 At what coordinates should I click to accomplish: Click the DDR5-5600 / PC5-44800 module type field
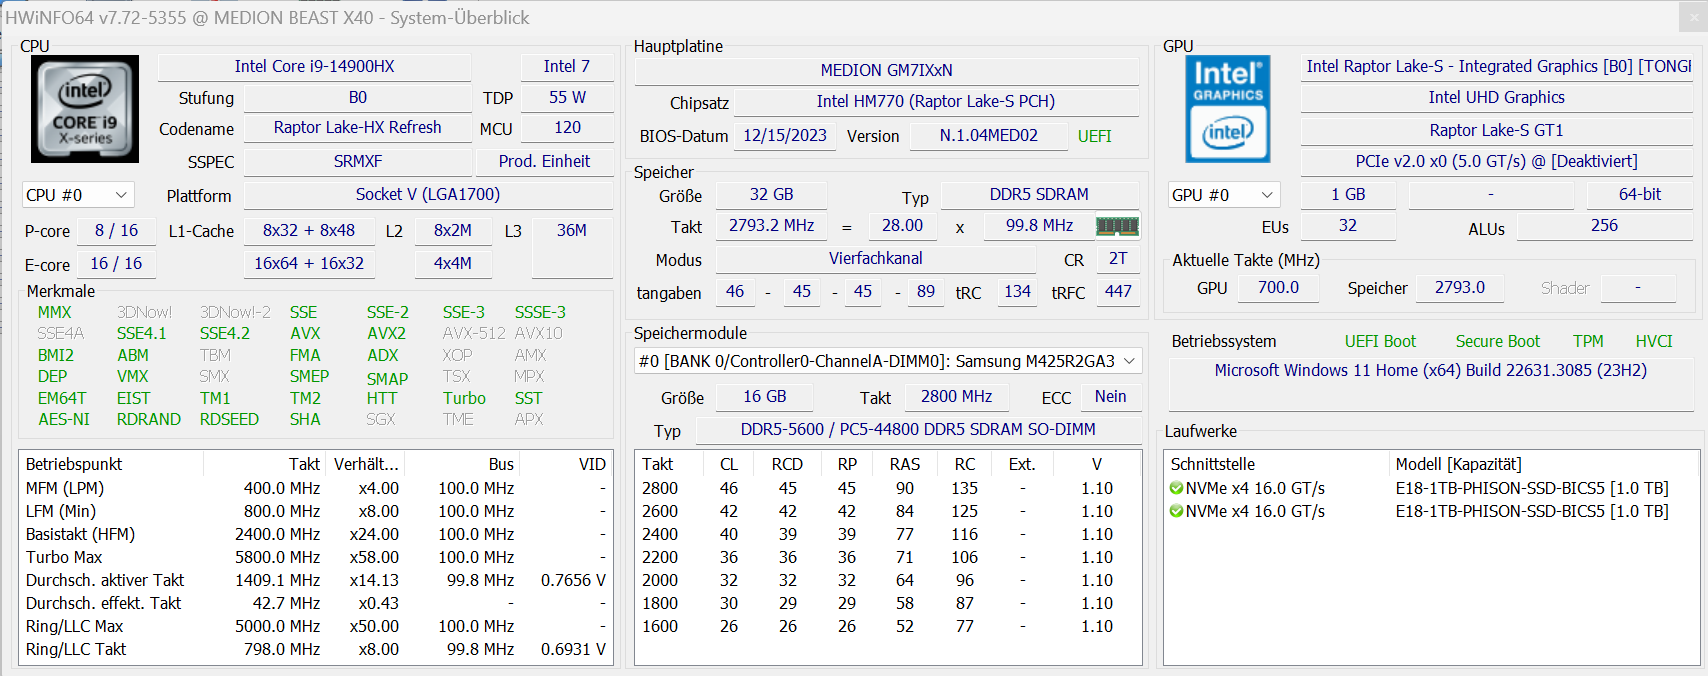click(918, 429)
